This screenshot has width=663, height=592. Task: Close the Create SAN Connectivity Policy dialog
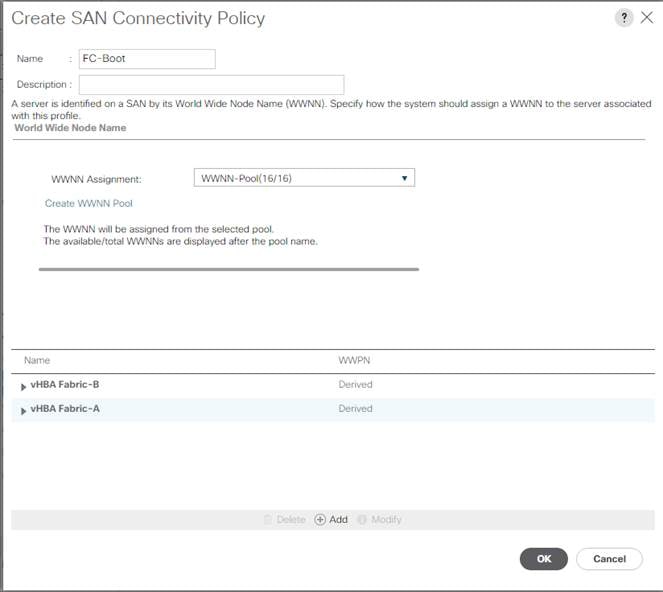[647, 18]
